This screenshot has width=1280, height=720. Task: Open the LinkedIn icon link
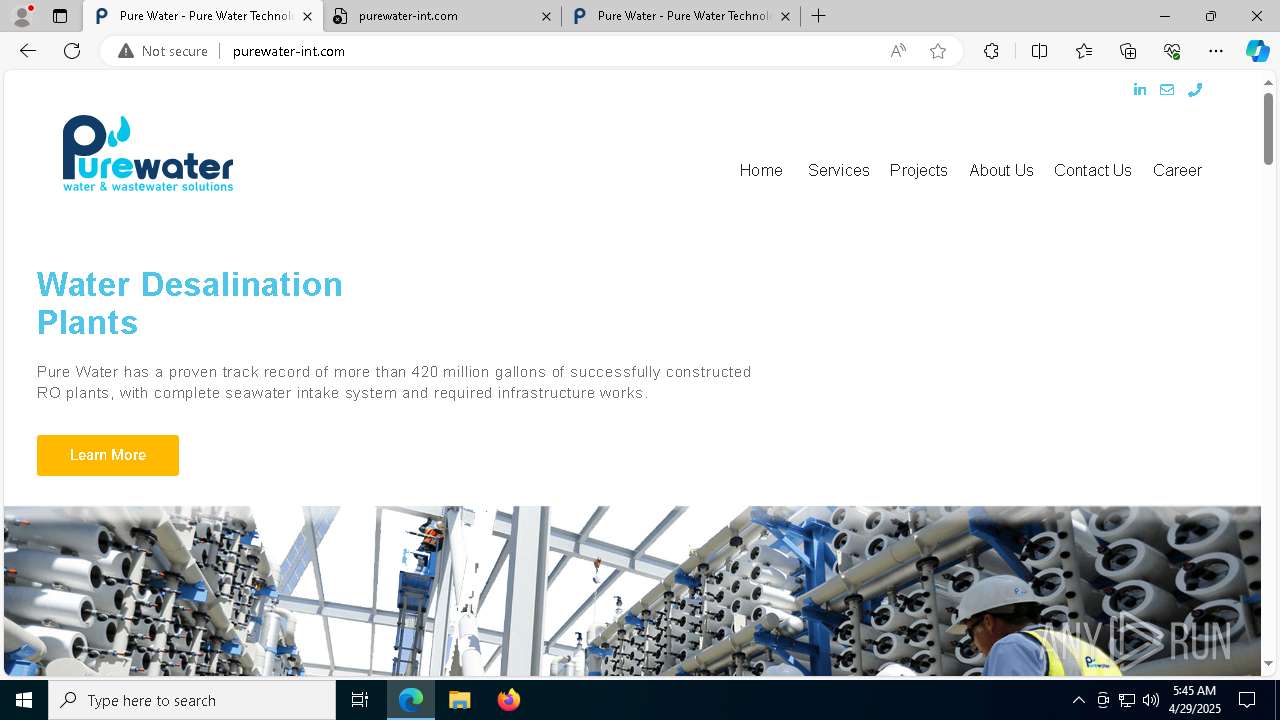[1140, 90]
